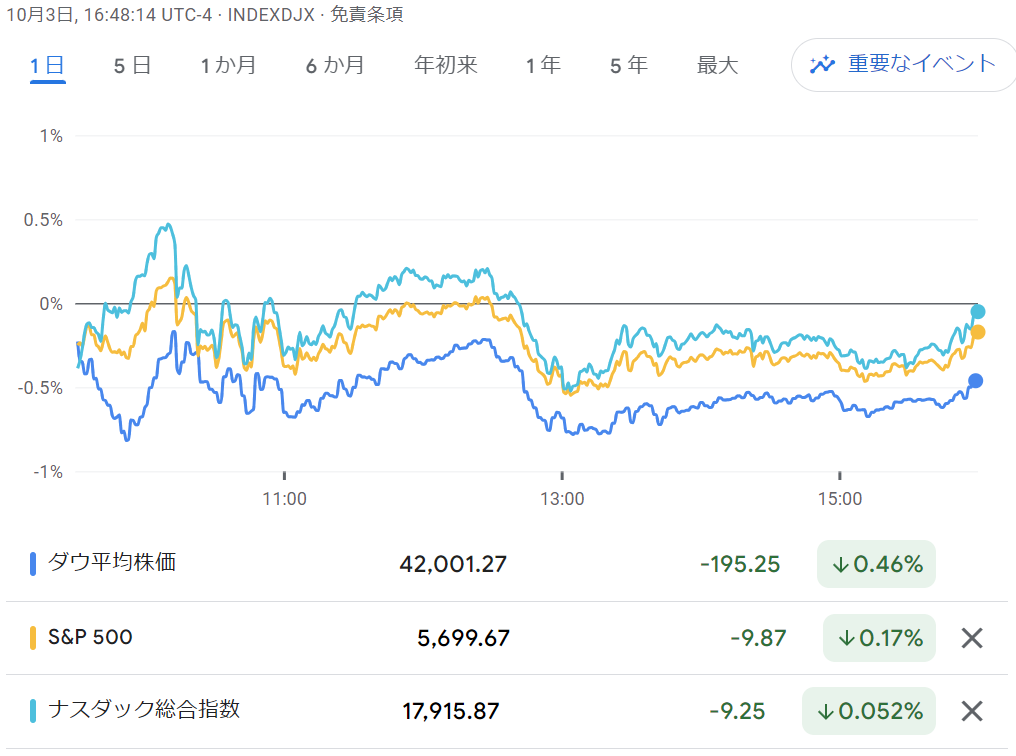Click the blue ダウ平均株価 color marker

[33, 564]
